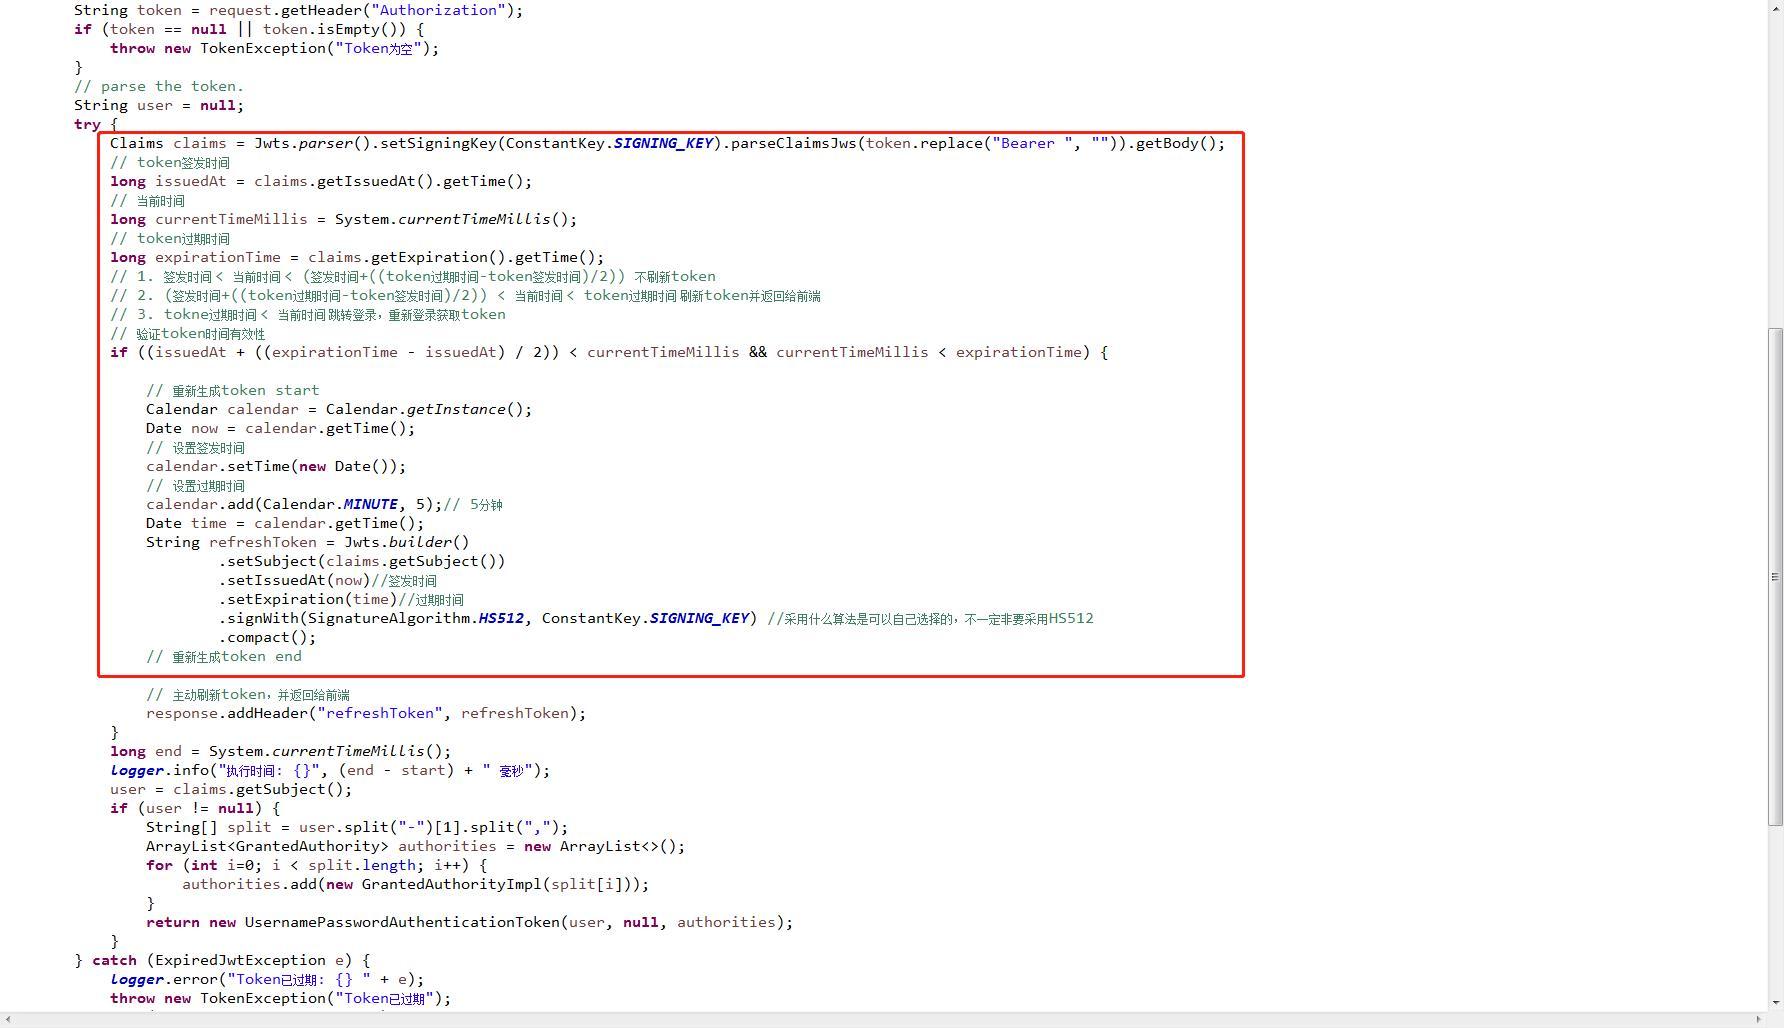This screenshot has height=1028, width=1784.
Task: Click the comment '// parse the token.'
Action: click(x=159, y=86)
